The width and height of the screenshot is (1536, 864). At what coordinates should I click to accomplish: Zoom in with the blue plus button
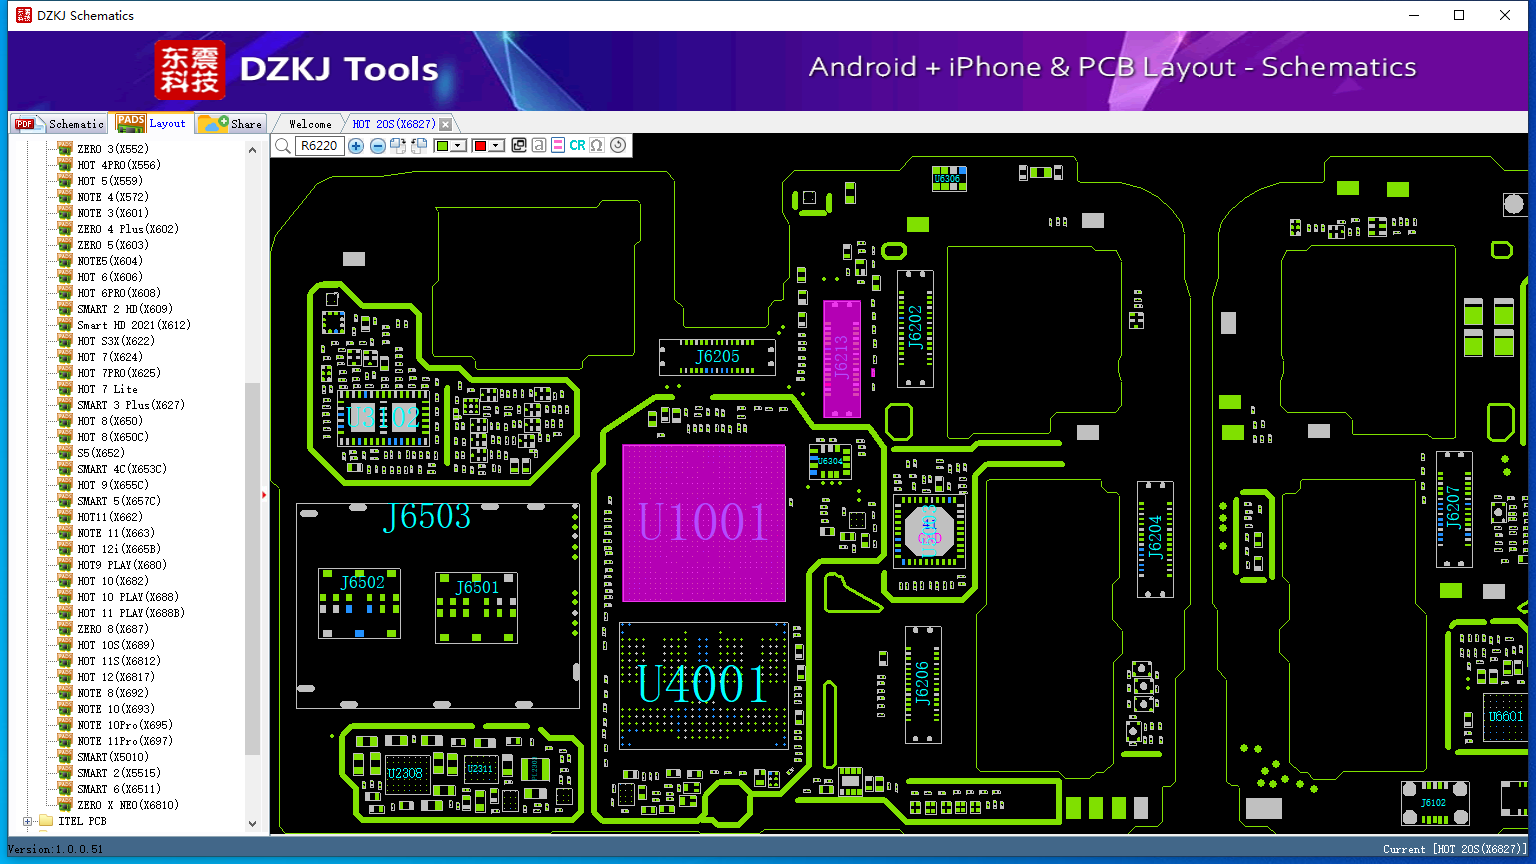pyautogui.click(x=356, y=146)
